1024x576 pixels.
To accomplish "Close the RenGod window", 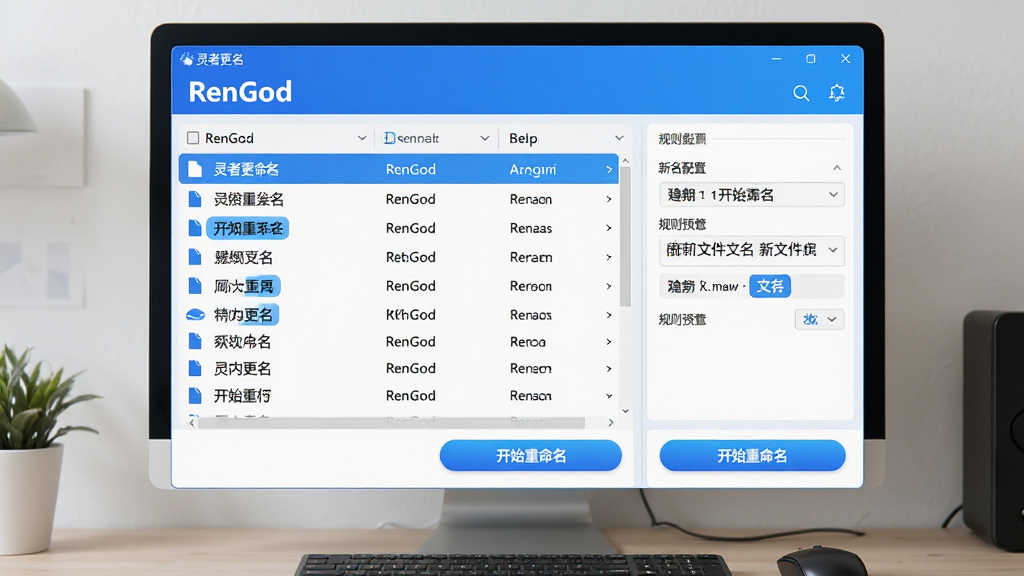I will tap(845, 59).
